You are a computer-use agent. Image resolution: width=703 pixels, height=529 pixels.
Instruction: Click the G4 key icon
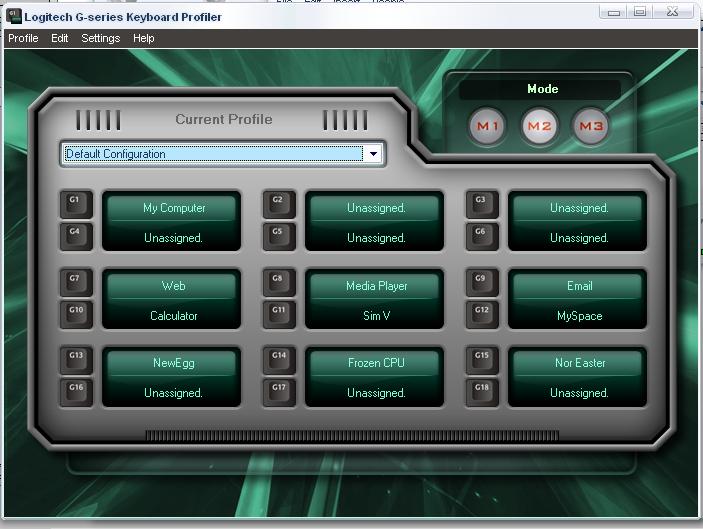[x=76, y=236]
